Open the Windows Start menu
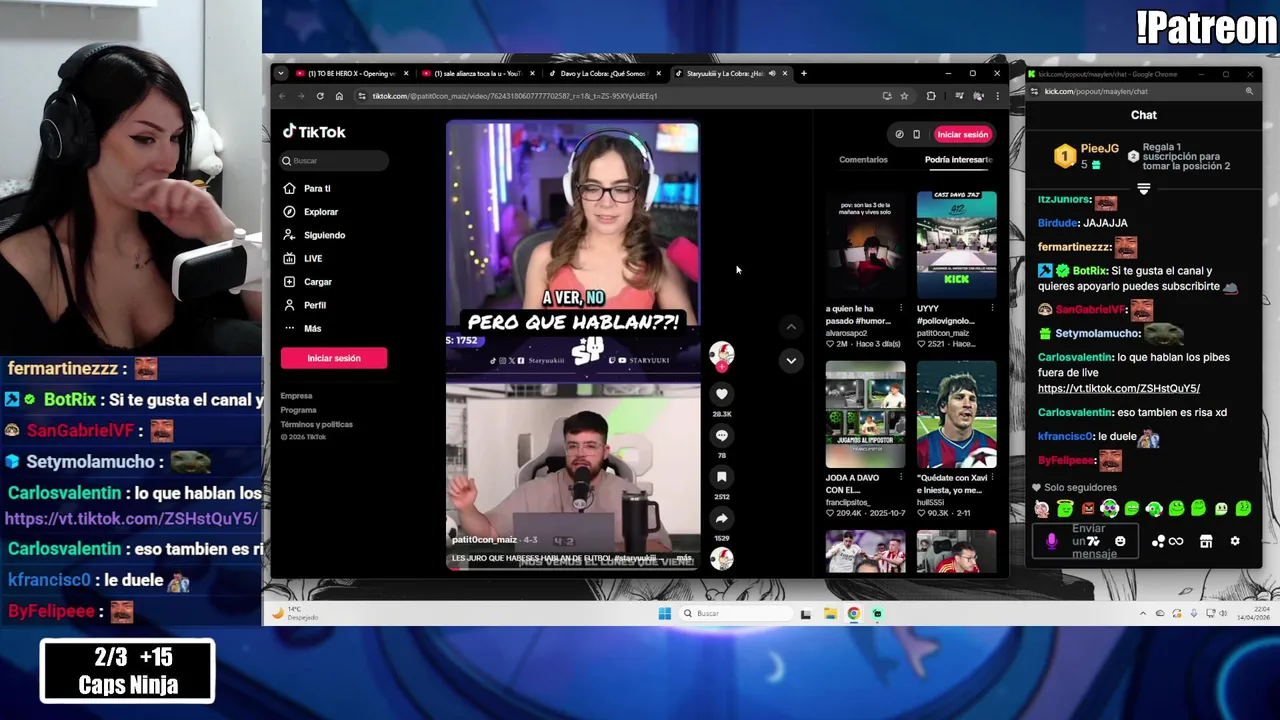This screenshot has height=720, width=1280. click(x=664, y=613)
